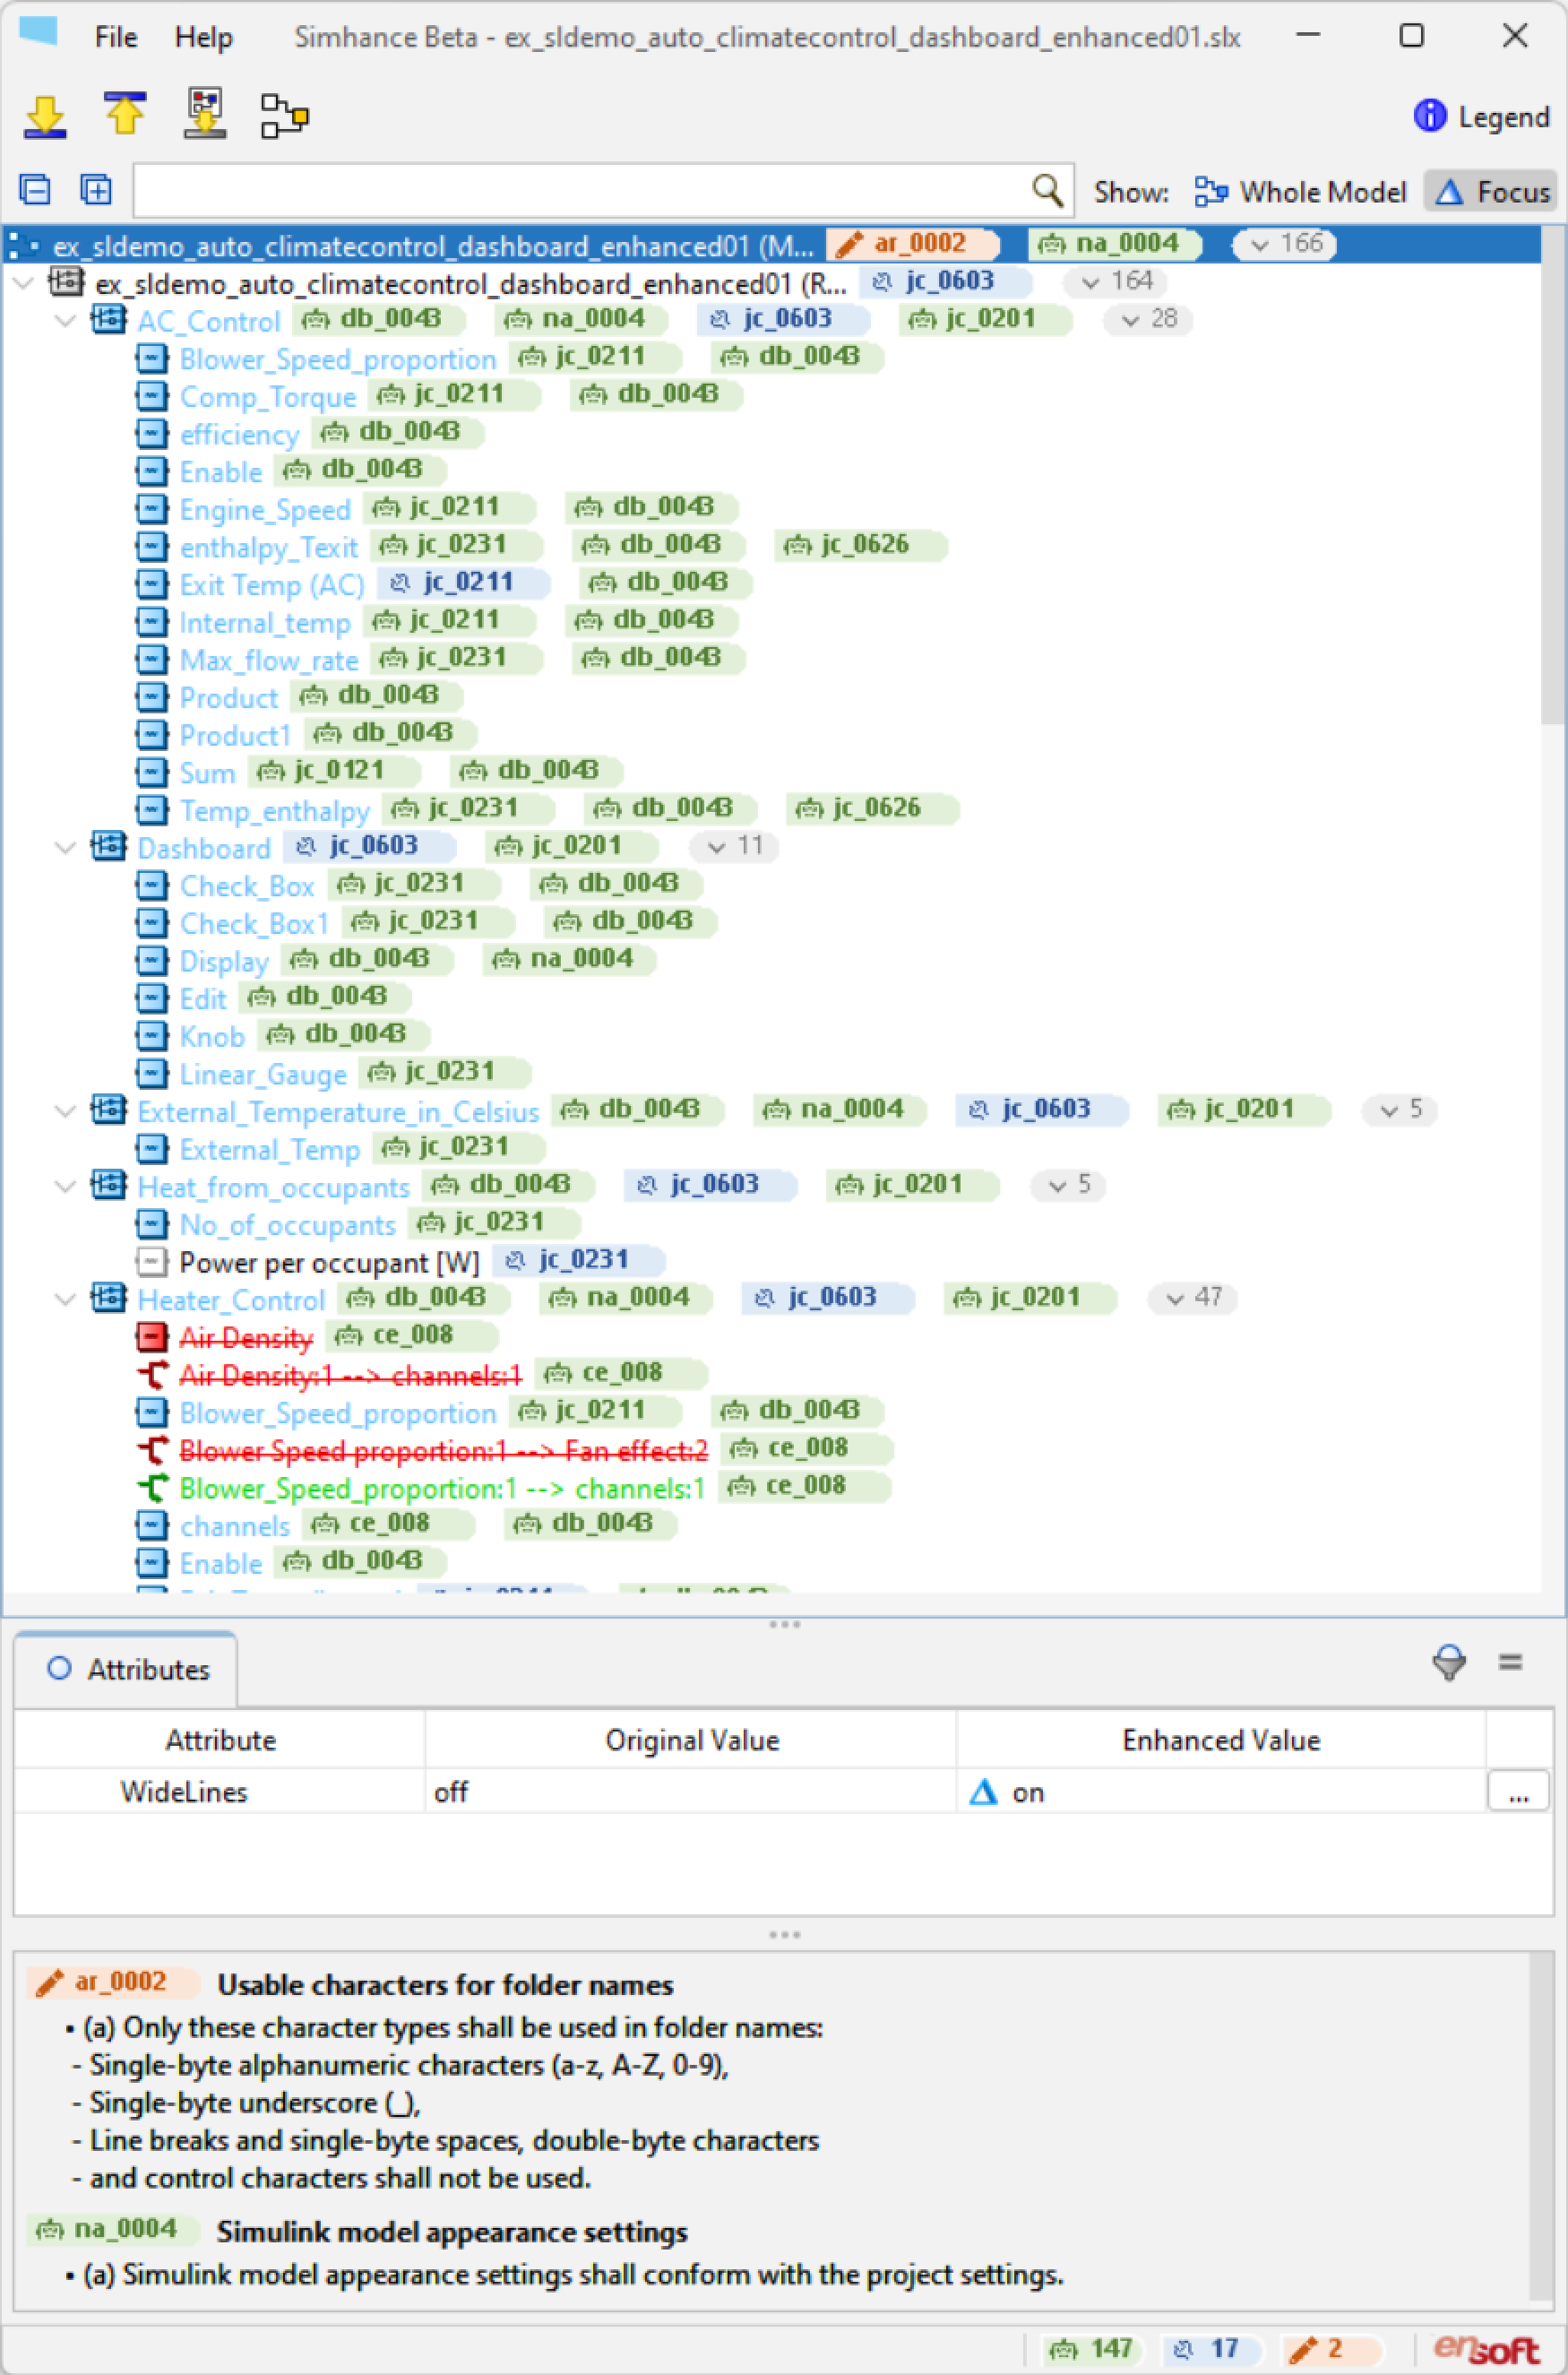Screen dimensions: 1568x2375
Task: Toggle the Focus view mode
Action: point(1491,191)
